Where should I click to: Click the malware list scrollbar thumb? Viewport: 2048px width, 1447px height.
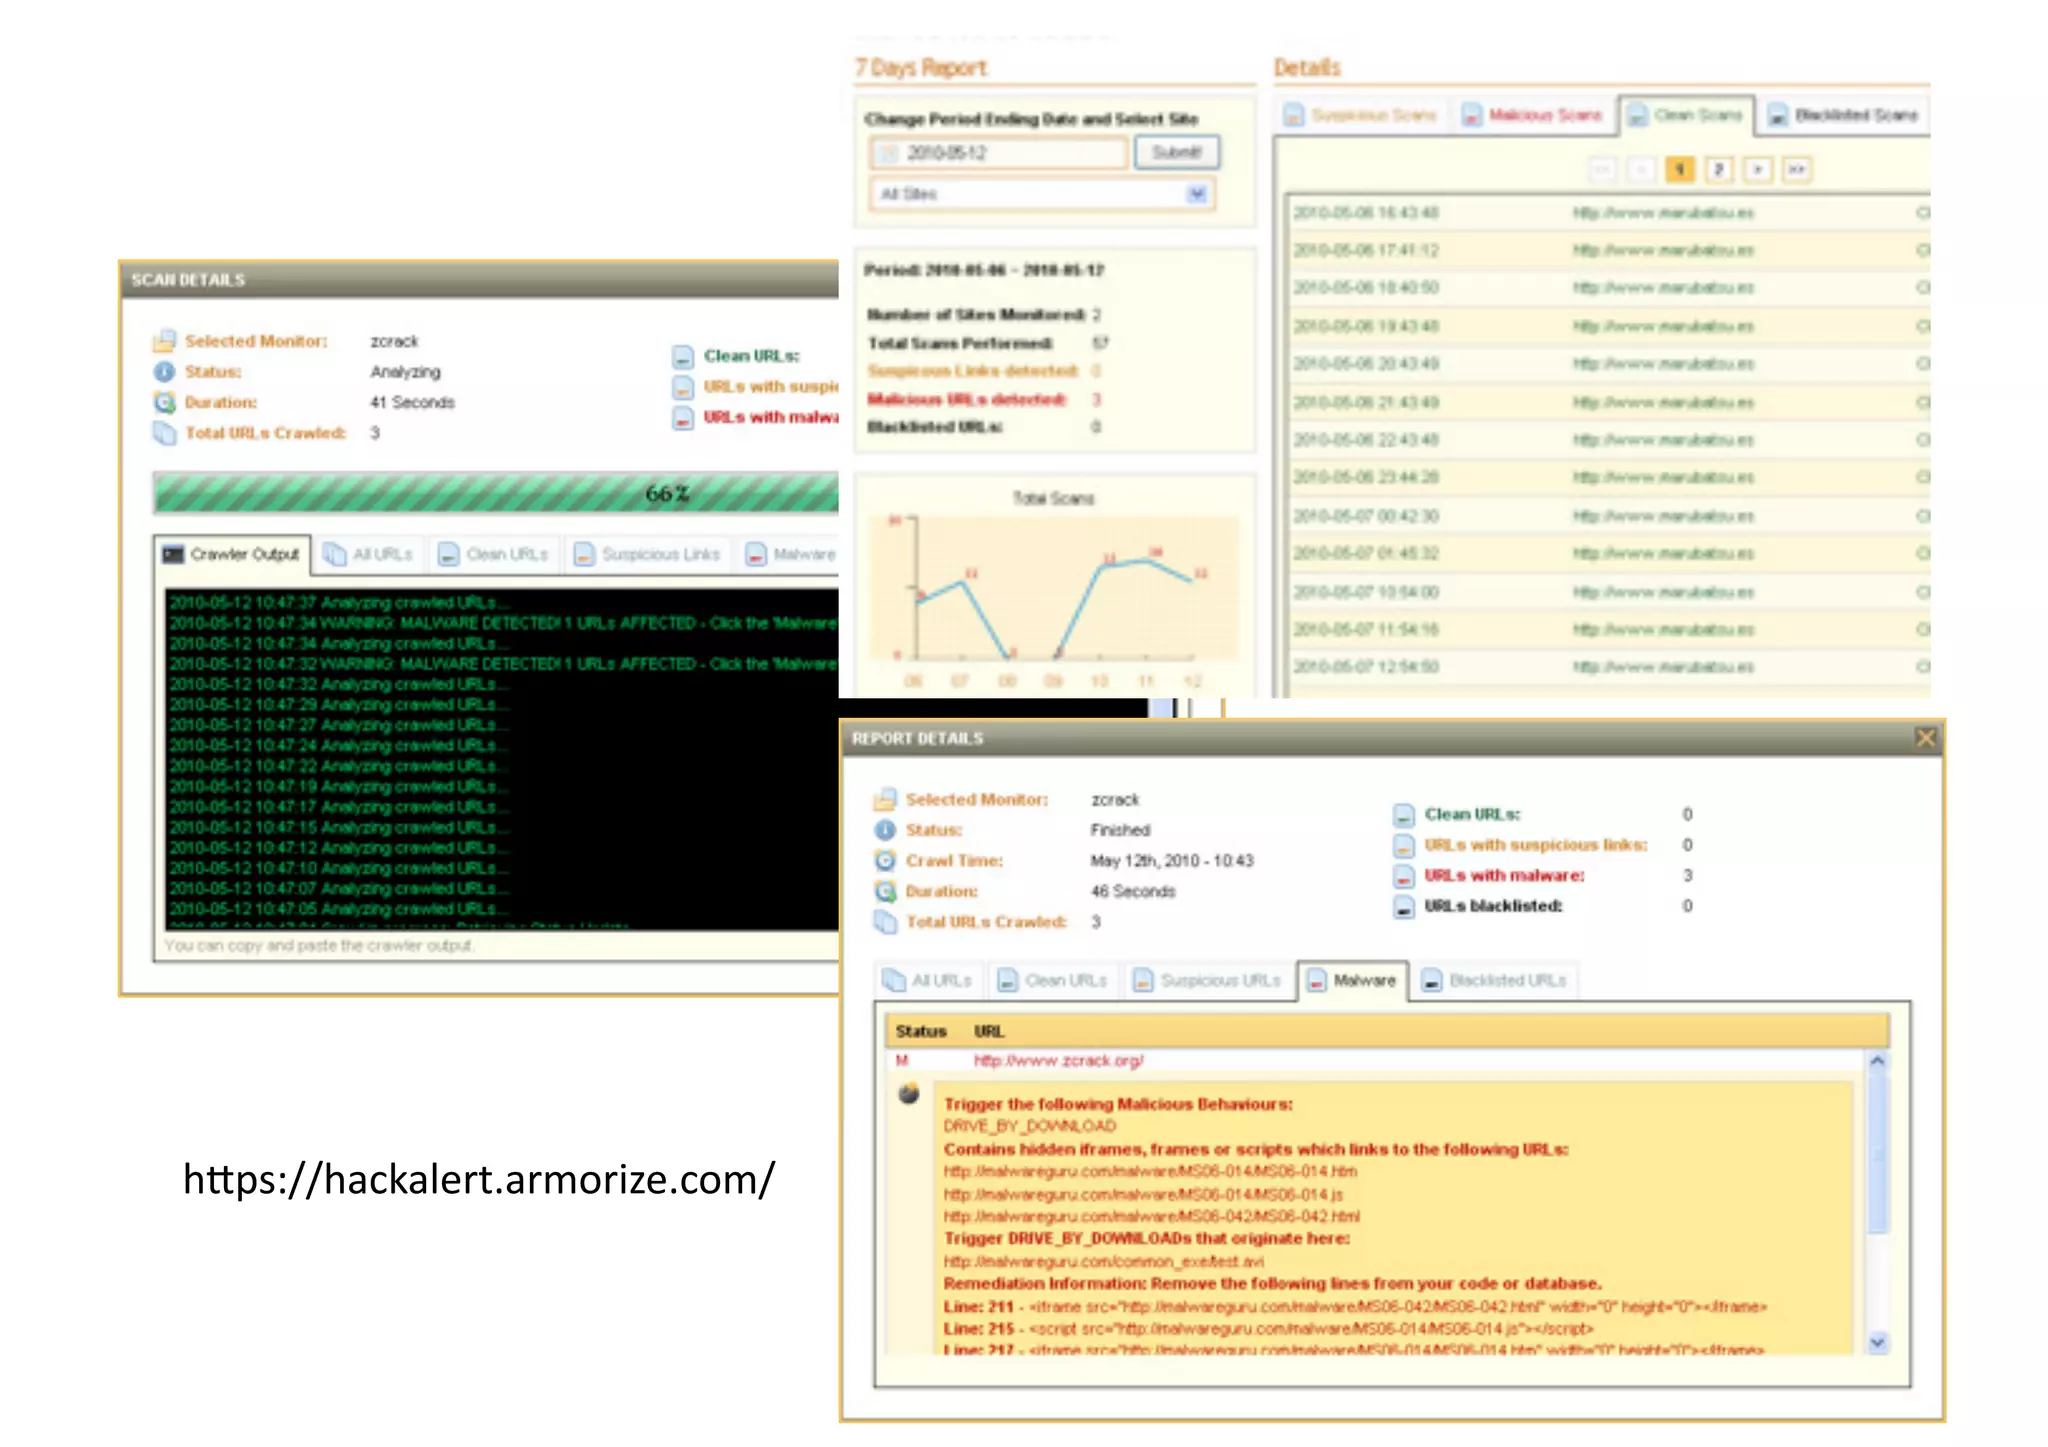pyautogui.click(x=1877, y=1153)
